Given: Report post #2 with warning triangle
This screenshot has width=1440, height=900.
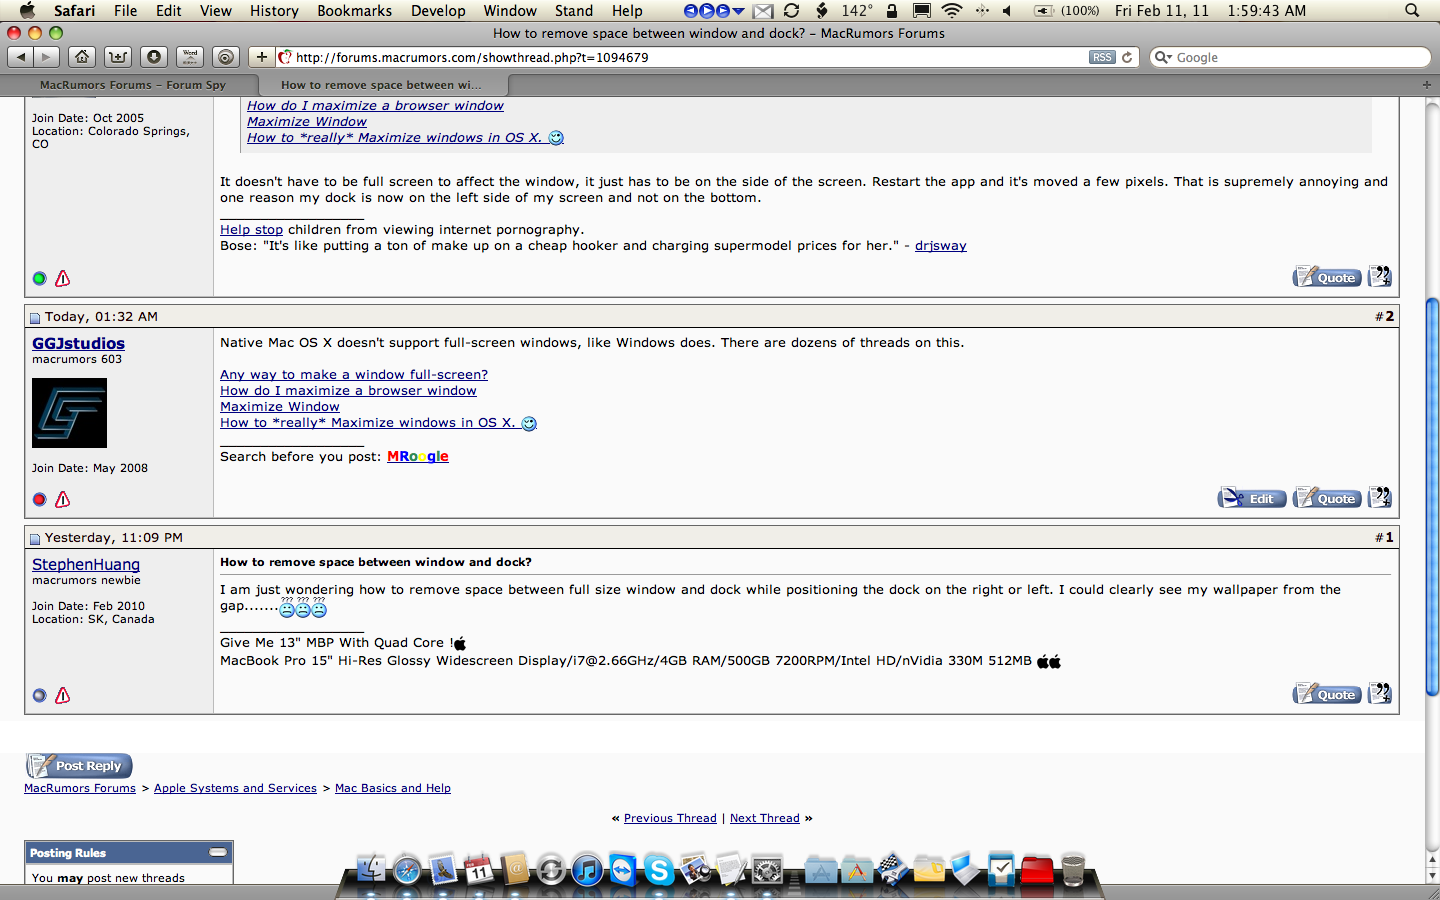Looking at the screenshot, I should click(x=63, y=499).
